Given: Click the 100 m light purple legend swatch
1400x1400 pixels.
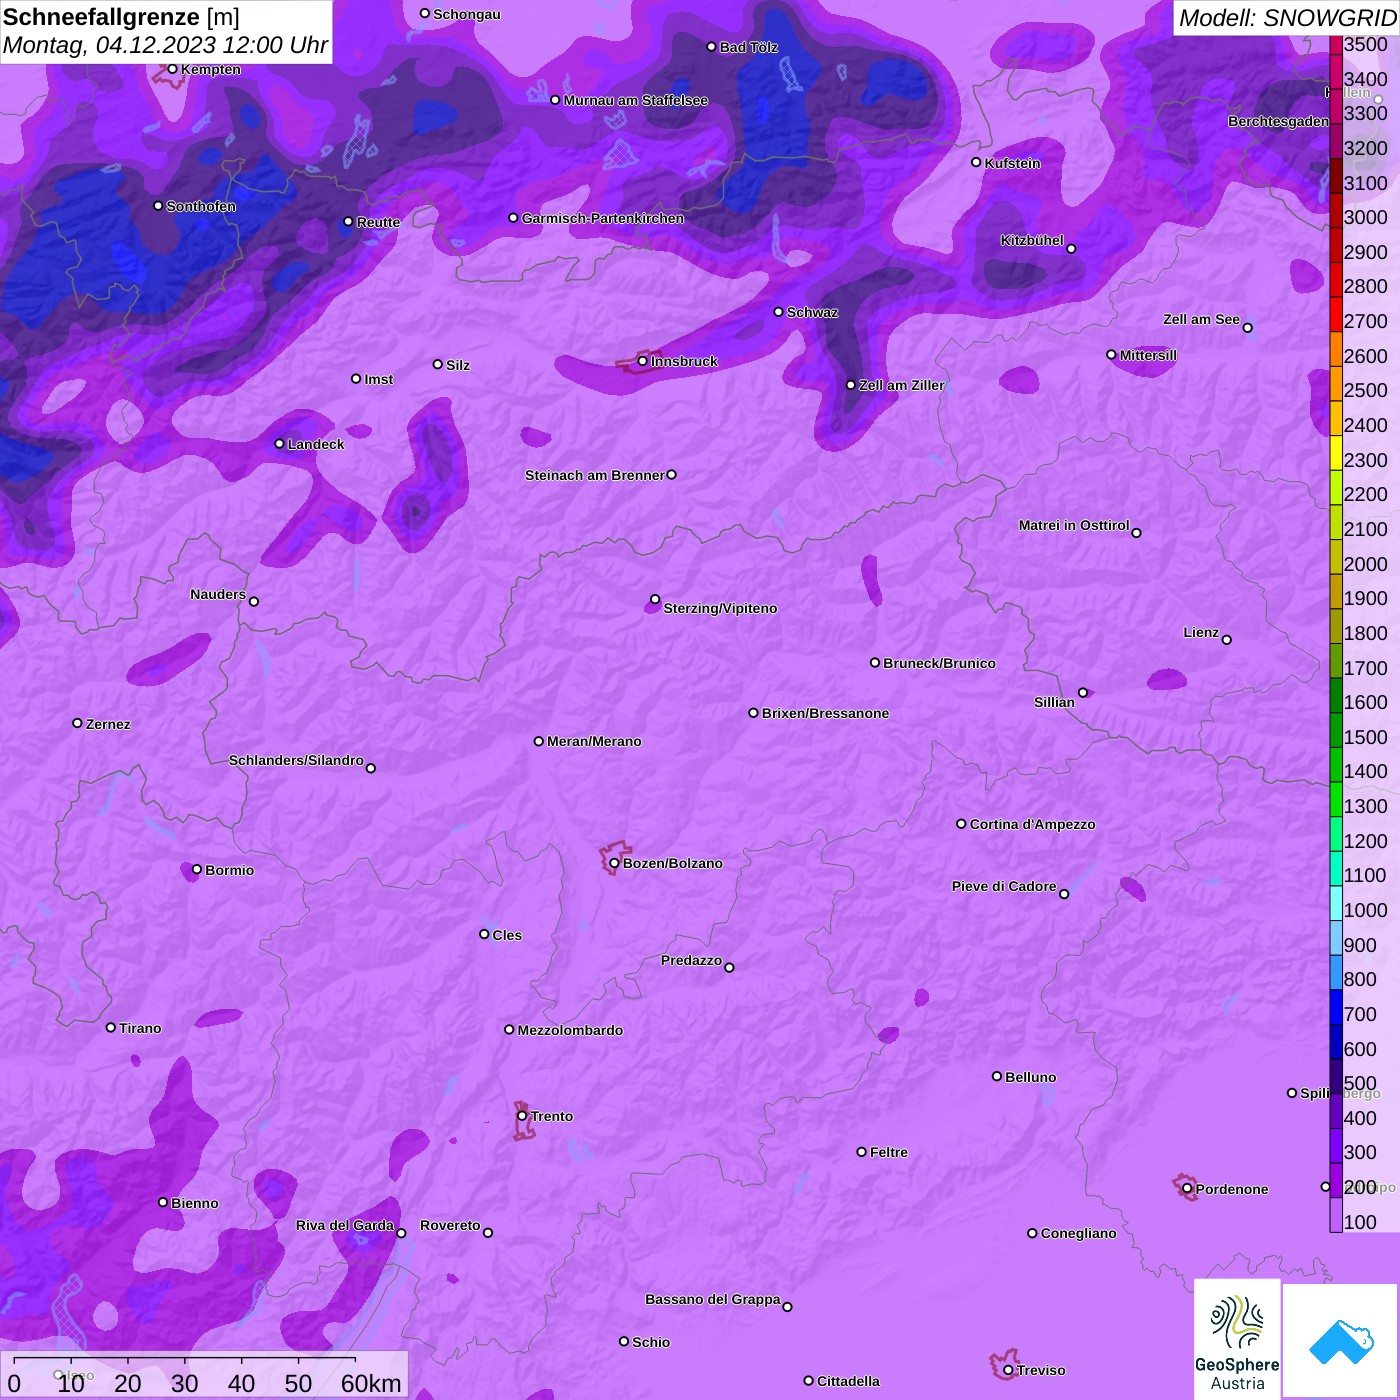Looking at the screenshot, I should pyautogui.click(x=1336, y=1215).
